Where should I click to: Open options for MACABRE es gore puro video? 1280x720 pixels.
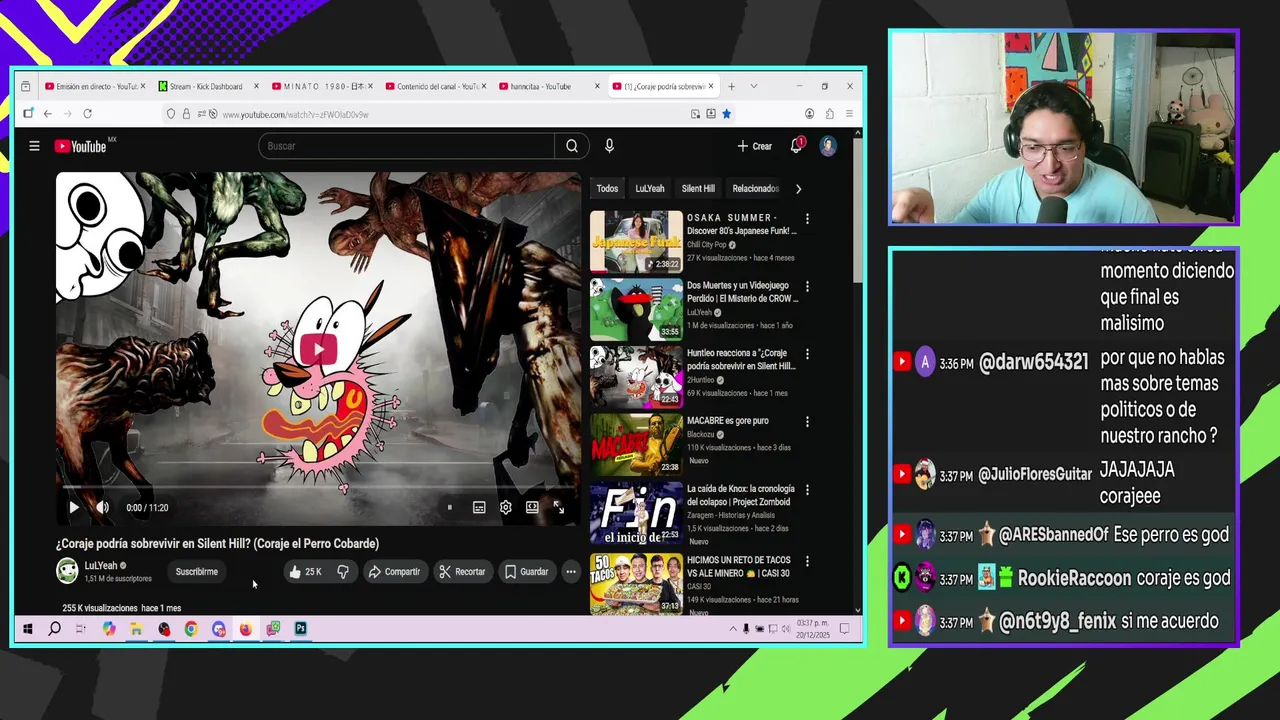click(x=807, y=422)
